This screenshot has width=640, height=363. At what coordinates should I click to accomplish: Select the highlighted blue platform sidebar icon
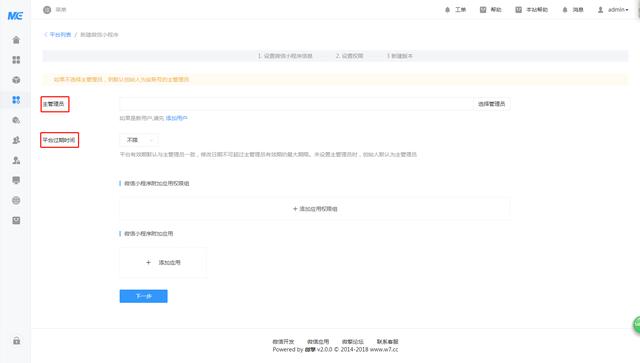pos(16,100)
